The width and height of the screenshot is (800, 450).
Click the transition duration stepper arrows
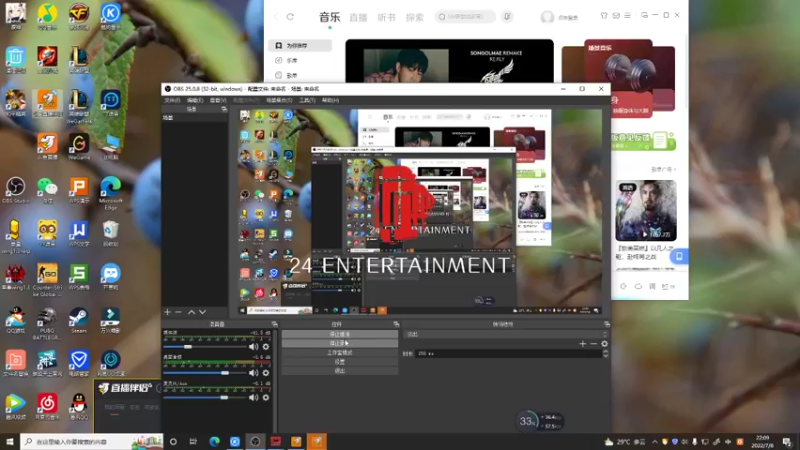click(606, 353)
